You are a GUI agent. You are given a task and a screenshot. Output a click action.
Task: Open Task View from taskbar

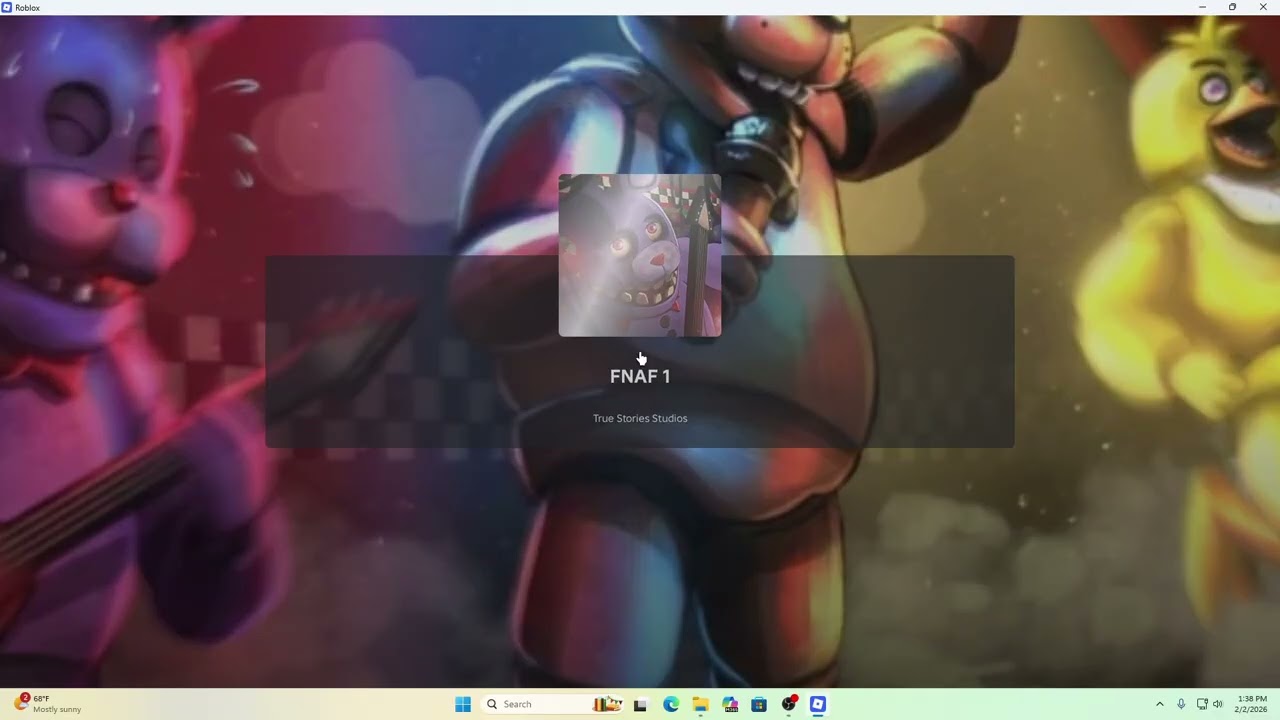coord(640,704)
